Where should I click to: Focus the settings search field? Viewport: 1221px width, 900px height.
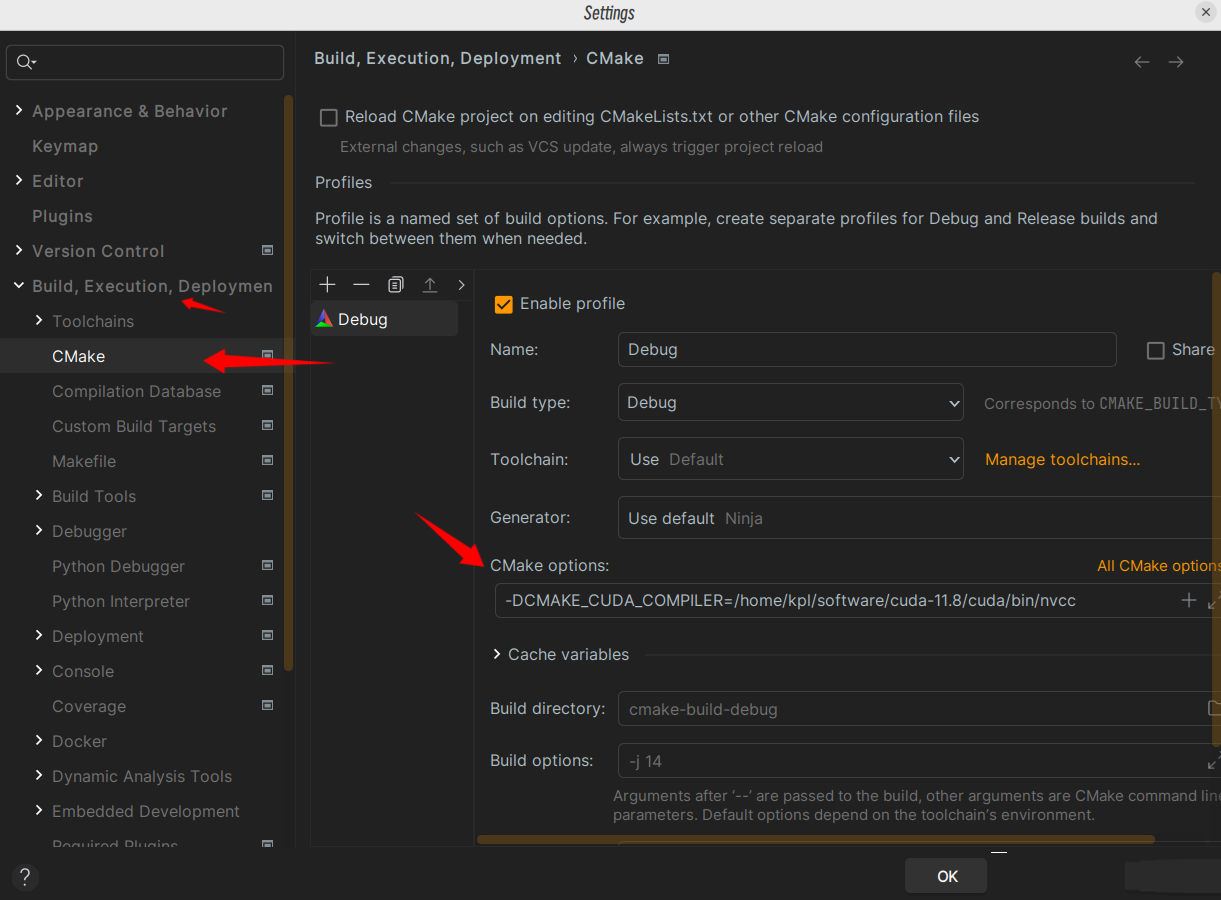click(146, 62)
